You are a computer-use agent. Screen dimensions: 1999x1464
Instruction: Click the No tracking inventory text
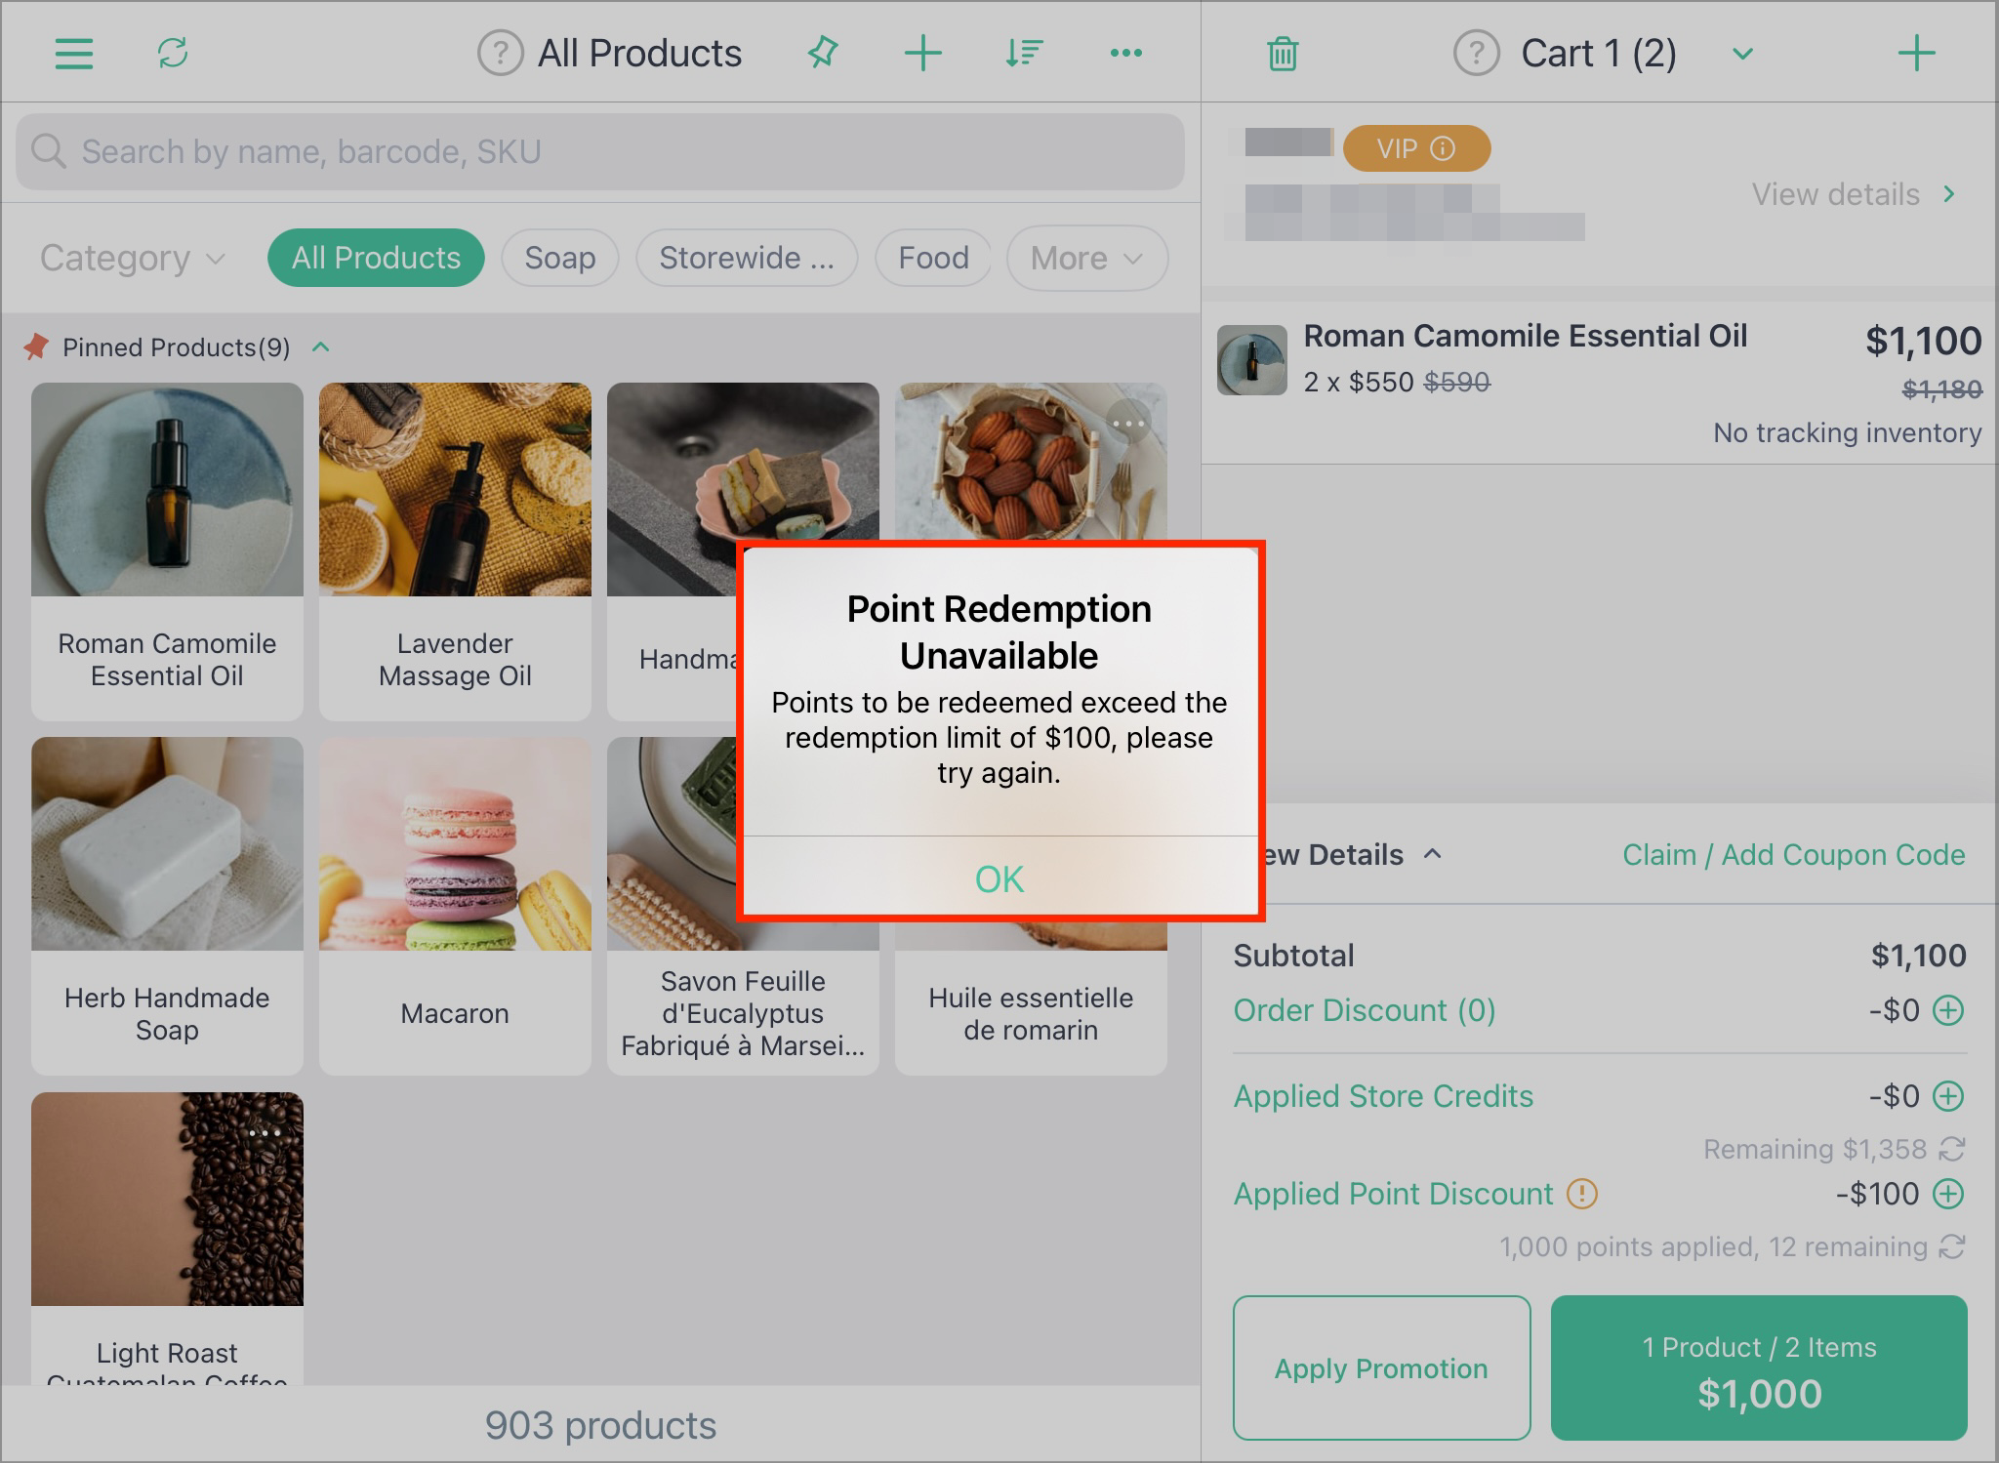1847,432
